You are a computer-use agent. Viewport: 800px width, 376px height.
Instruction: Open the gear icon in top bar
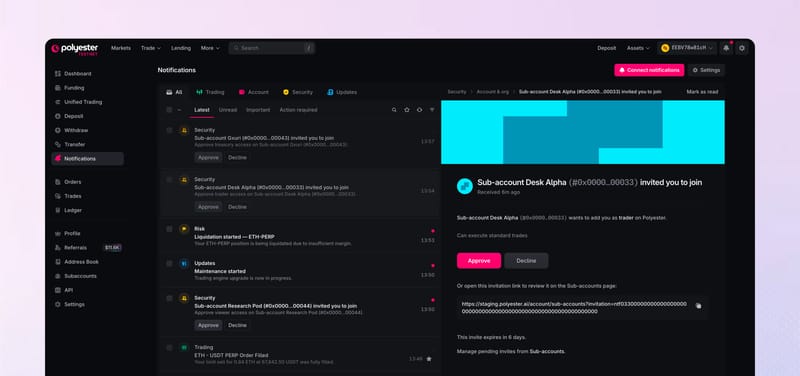742,48
